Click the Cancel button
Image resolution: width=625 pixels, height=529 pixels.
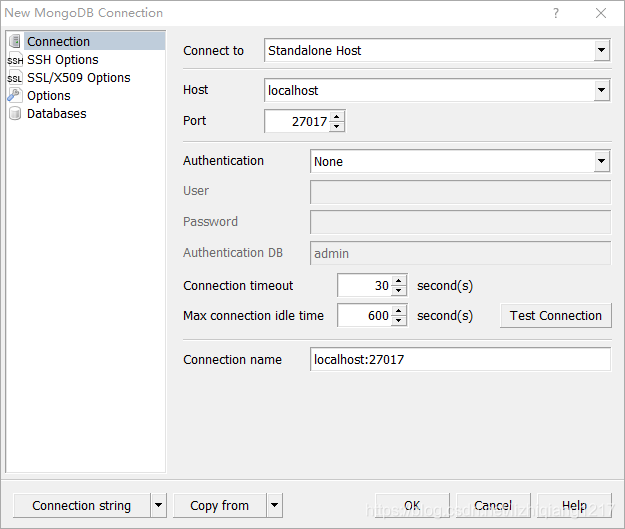(493, 505)
